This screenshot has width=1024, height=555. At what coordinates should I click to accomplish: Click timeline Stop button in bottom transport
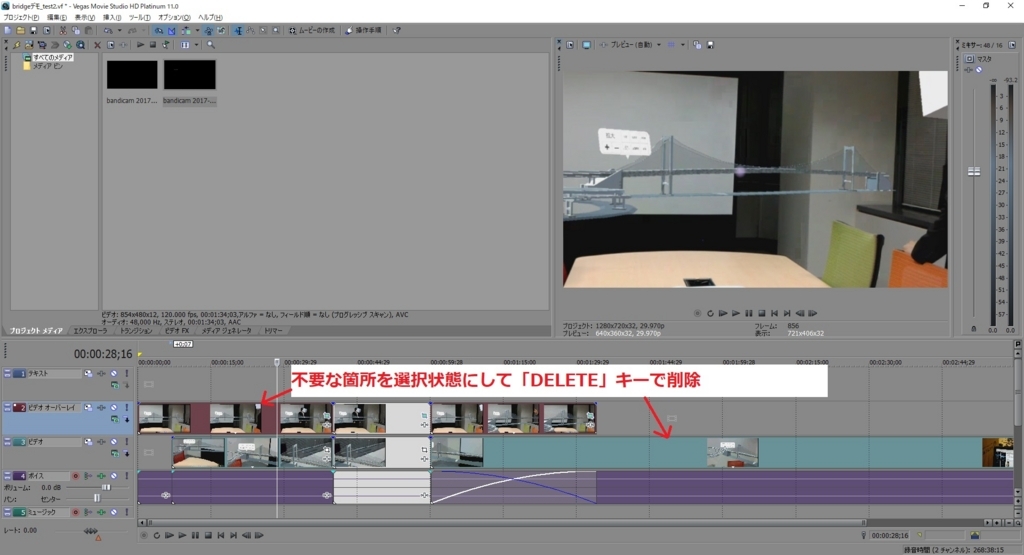pyautogui.click(x=208, y=535)
